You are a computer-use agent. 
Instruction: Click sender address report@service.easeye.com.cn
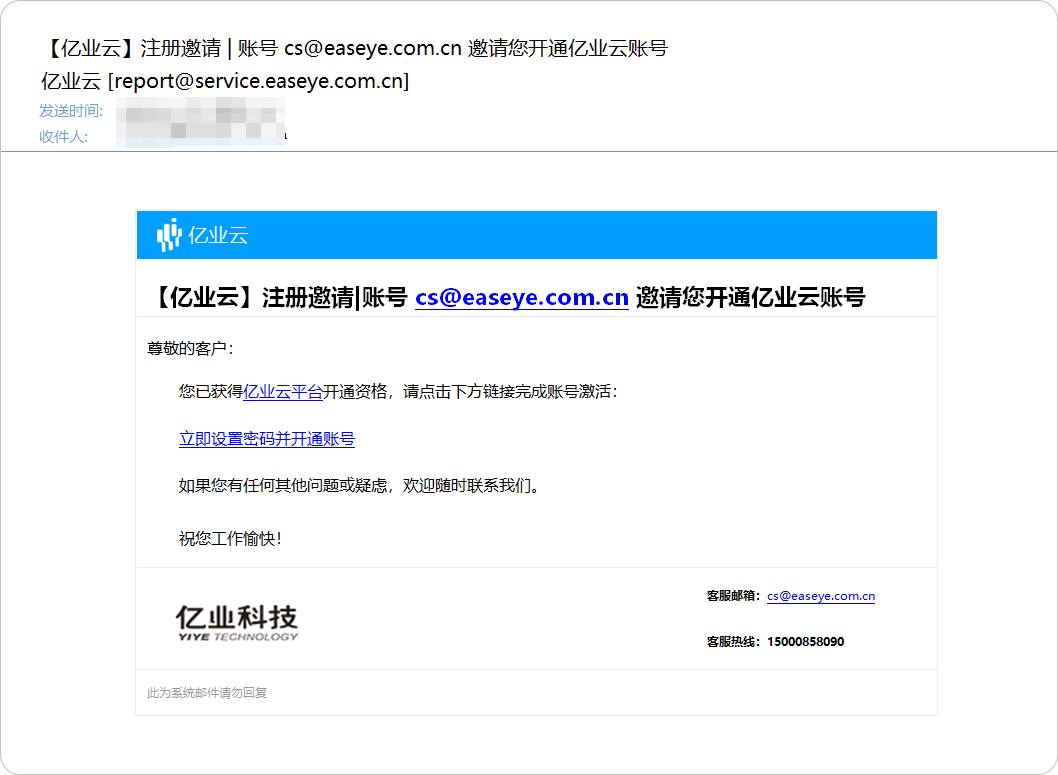(x=258, y=81)
